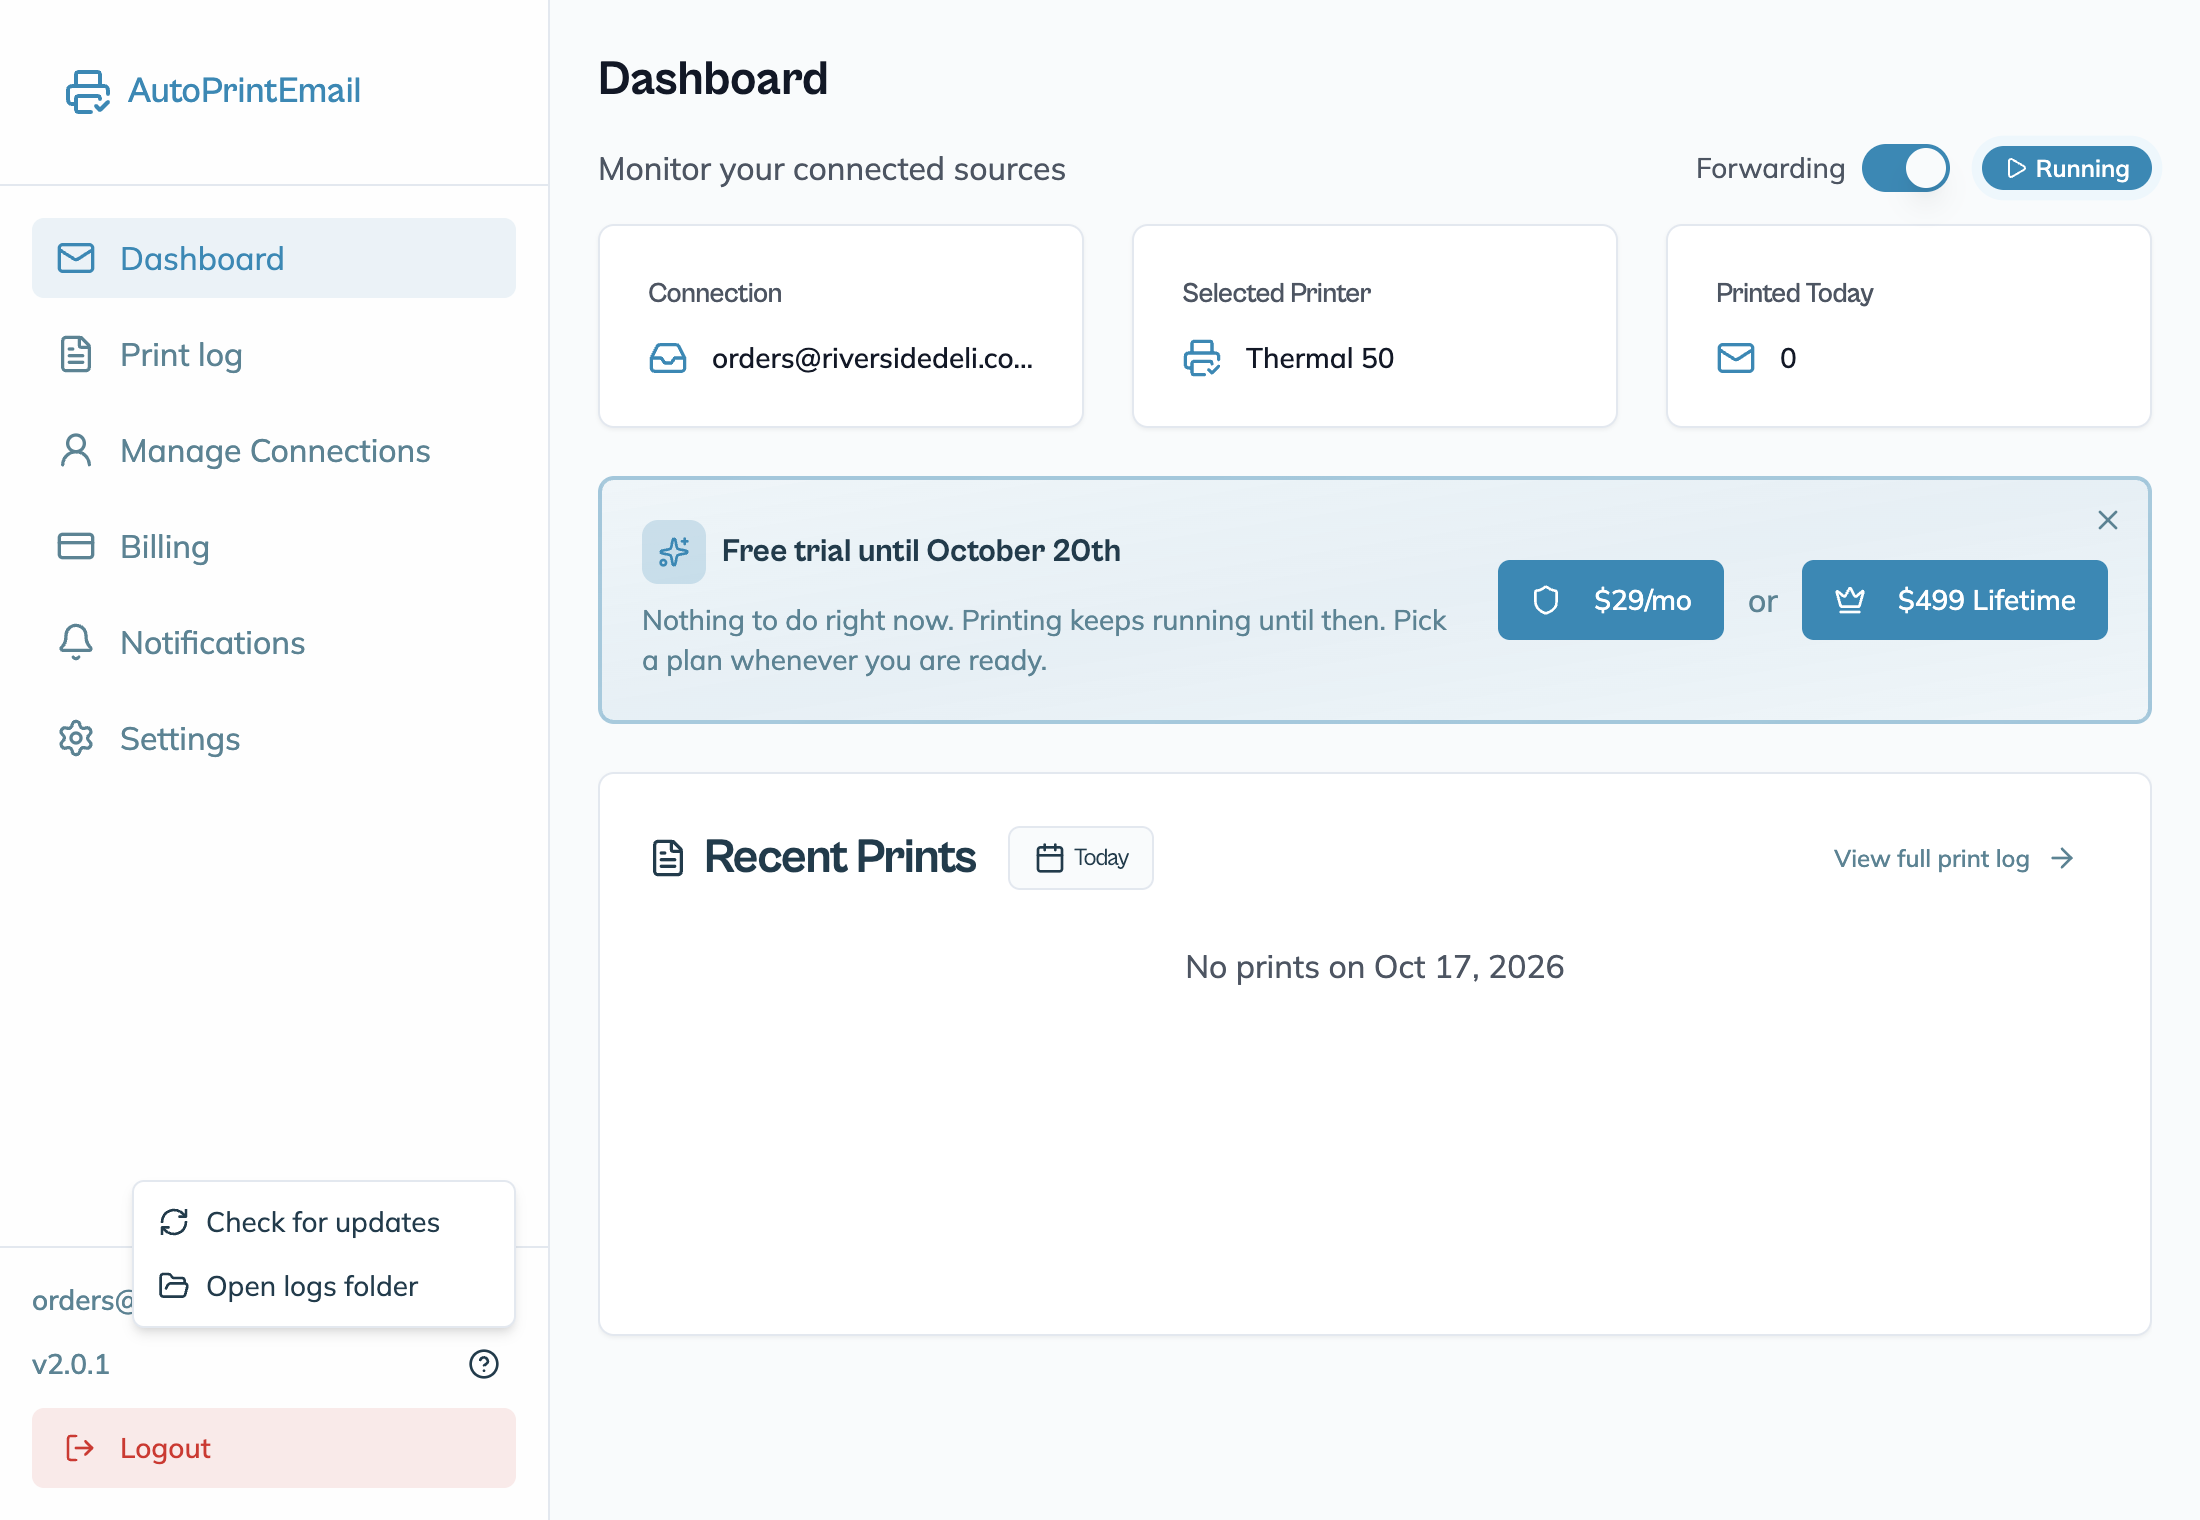Image resolution: width=2200 pixels, height=1520 pixels.
Task: Click the envelope icon in Printed Today
Action: 1736,358
